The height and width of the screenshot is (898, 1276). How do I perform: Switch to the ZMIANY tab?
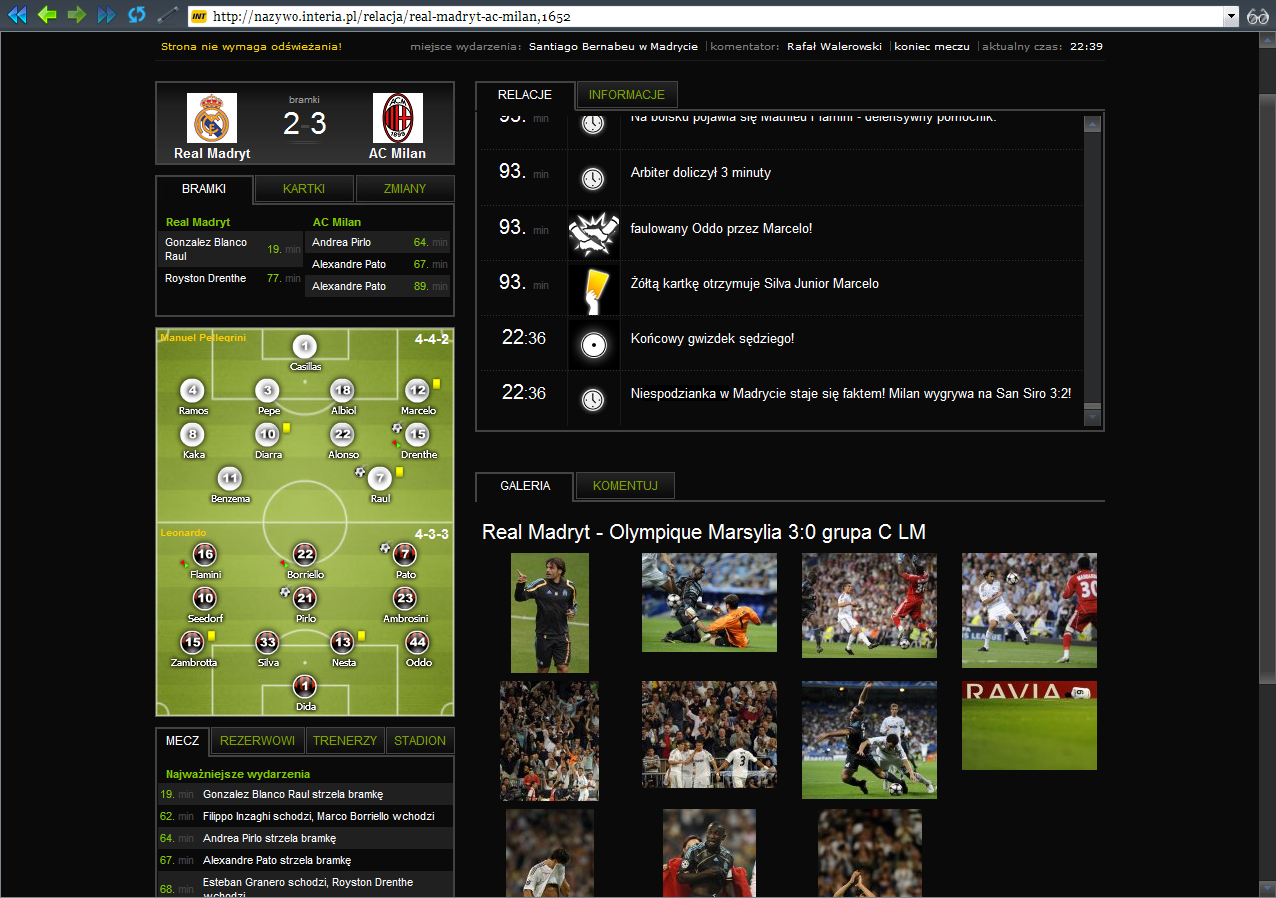coord(405,189)
